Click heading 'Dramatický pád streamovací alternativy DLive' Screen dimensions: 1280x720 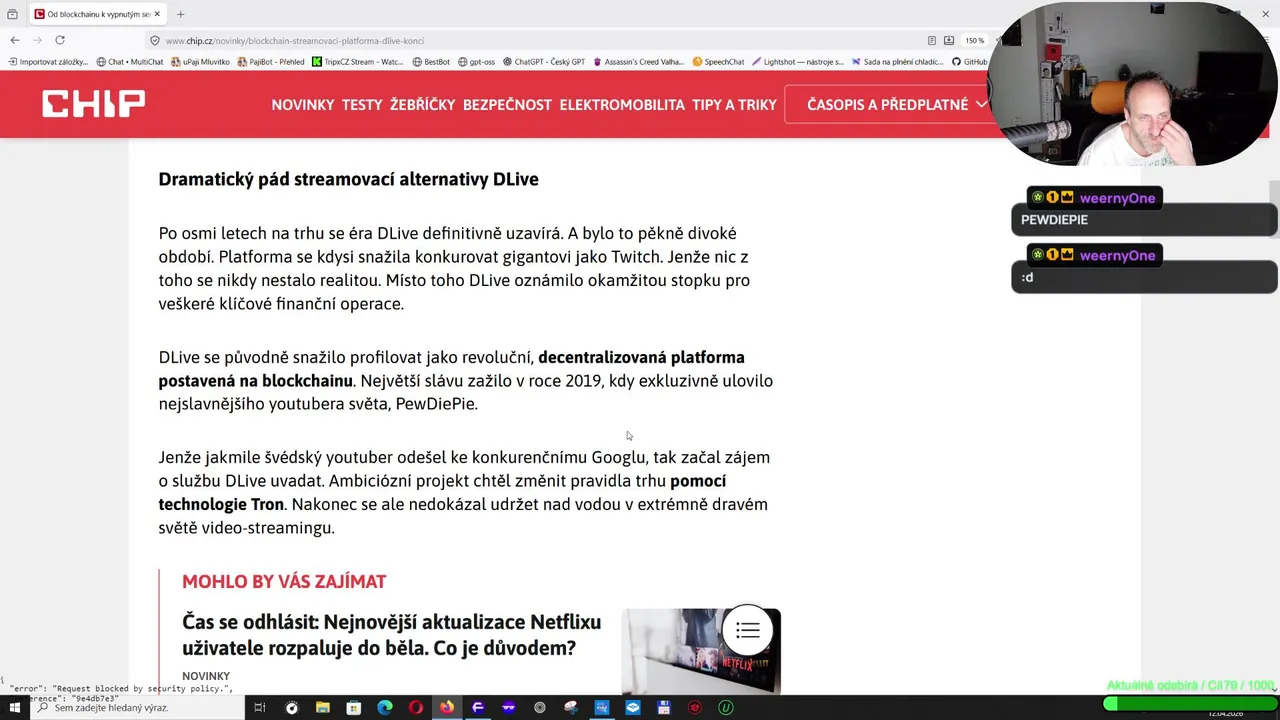[348, 179]
